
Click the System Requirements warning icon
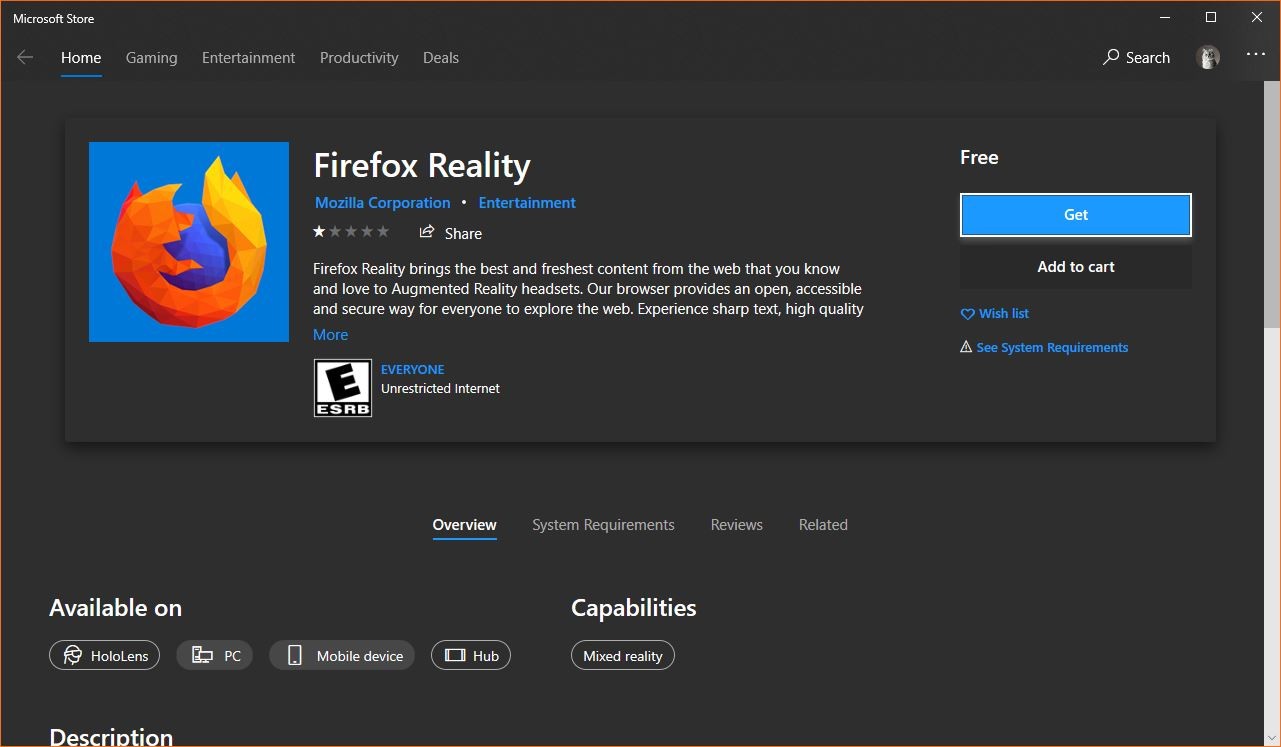tap(966, 347)
